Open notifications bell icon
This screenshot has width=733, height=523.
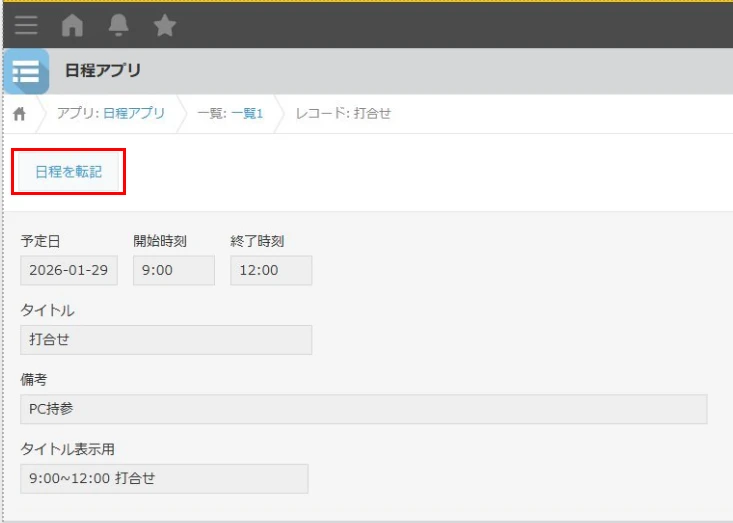118,25
